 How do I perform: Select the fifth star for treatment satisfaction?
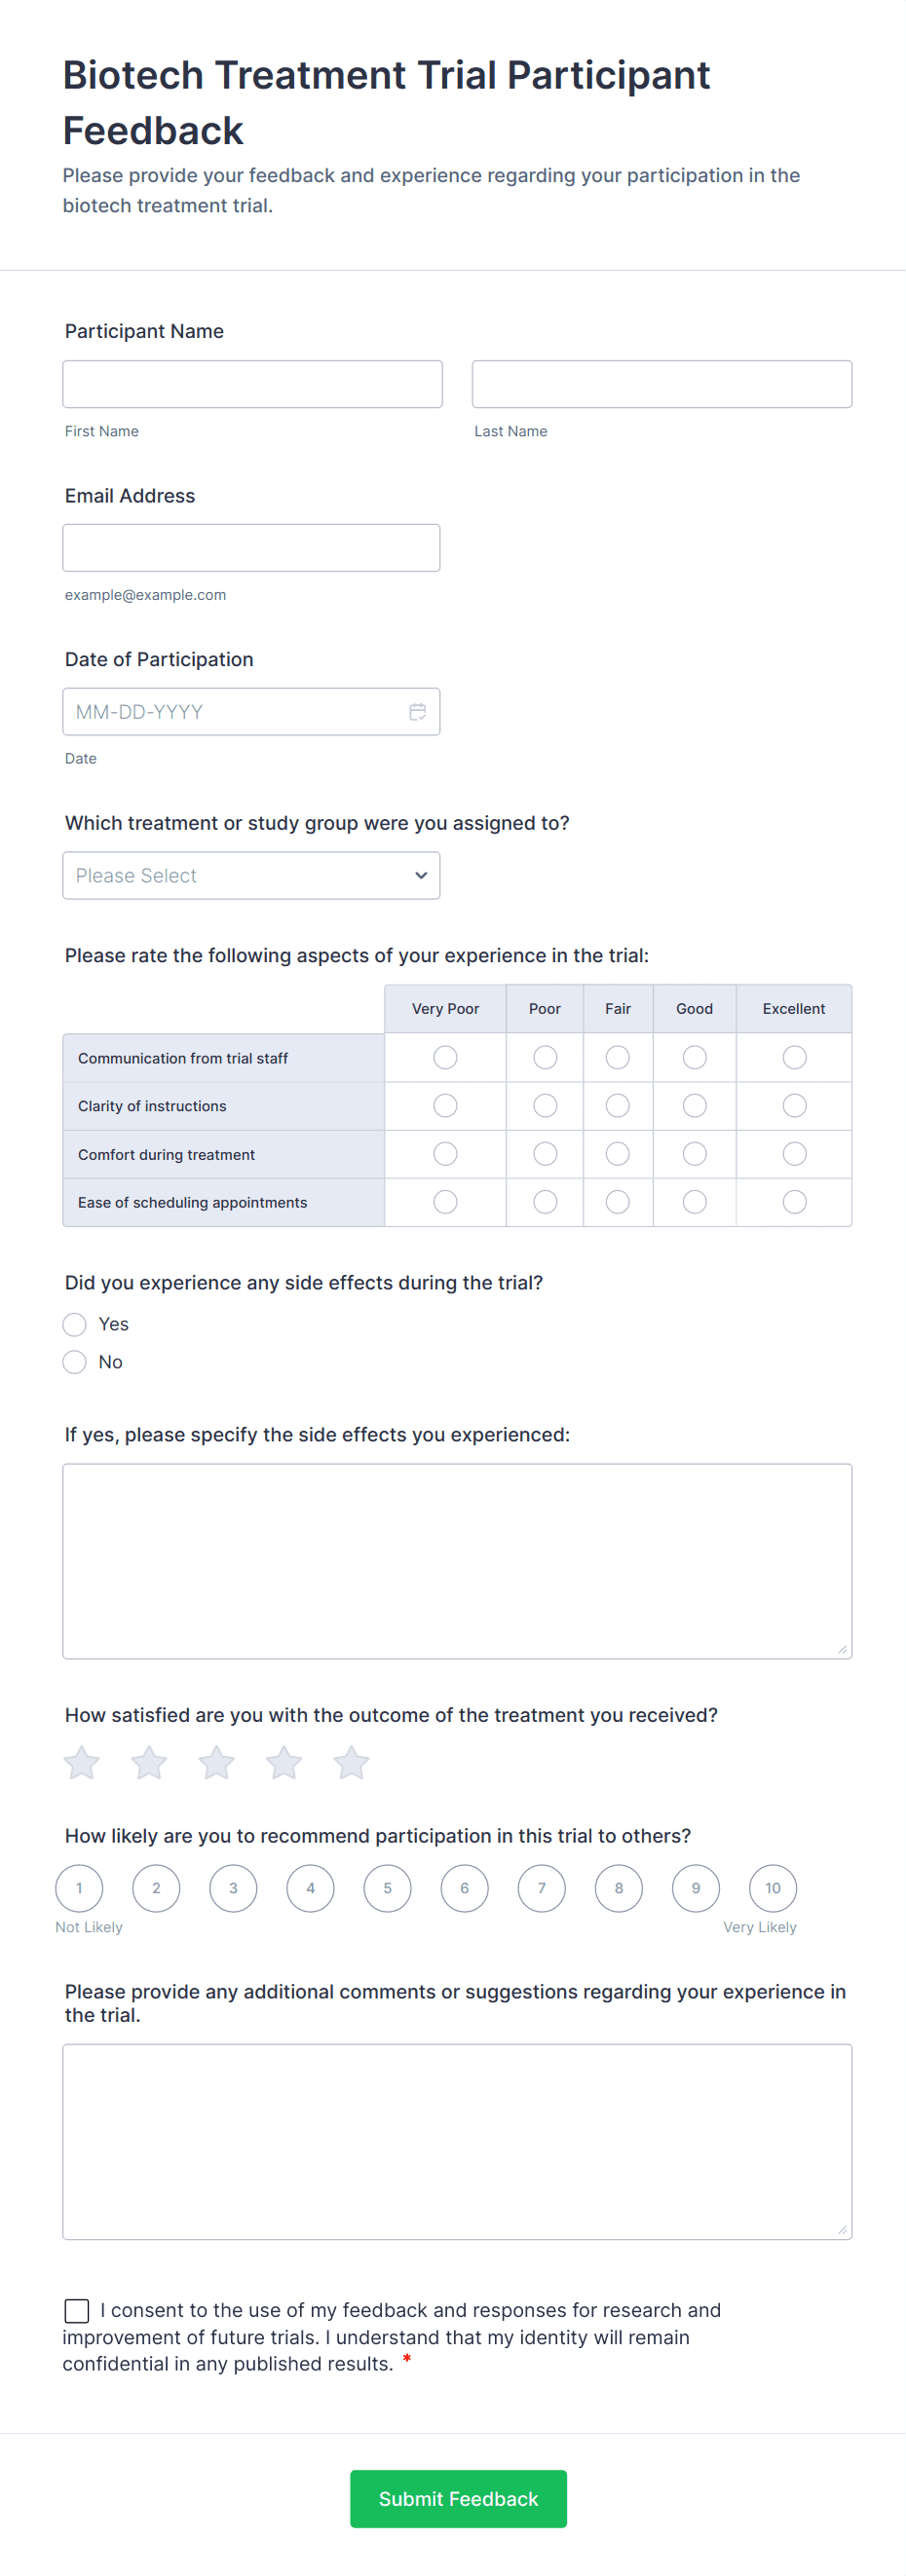click(351, 1763)
